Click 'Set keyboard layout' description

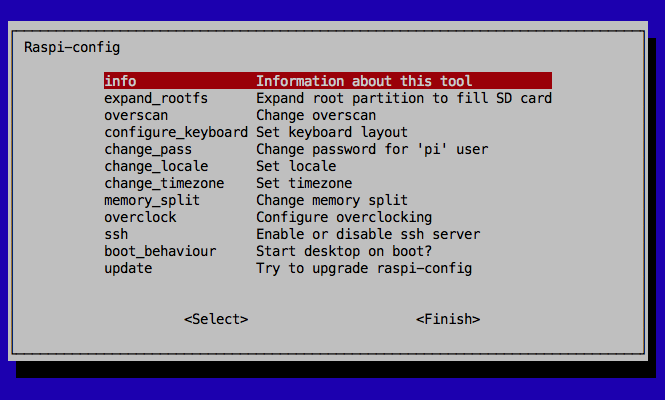coord(332,132)
